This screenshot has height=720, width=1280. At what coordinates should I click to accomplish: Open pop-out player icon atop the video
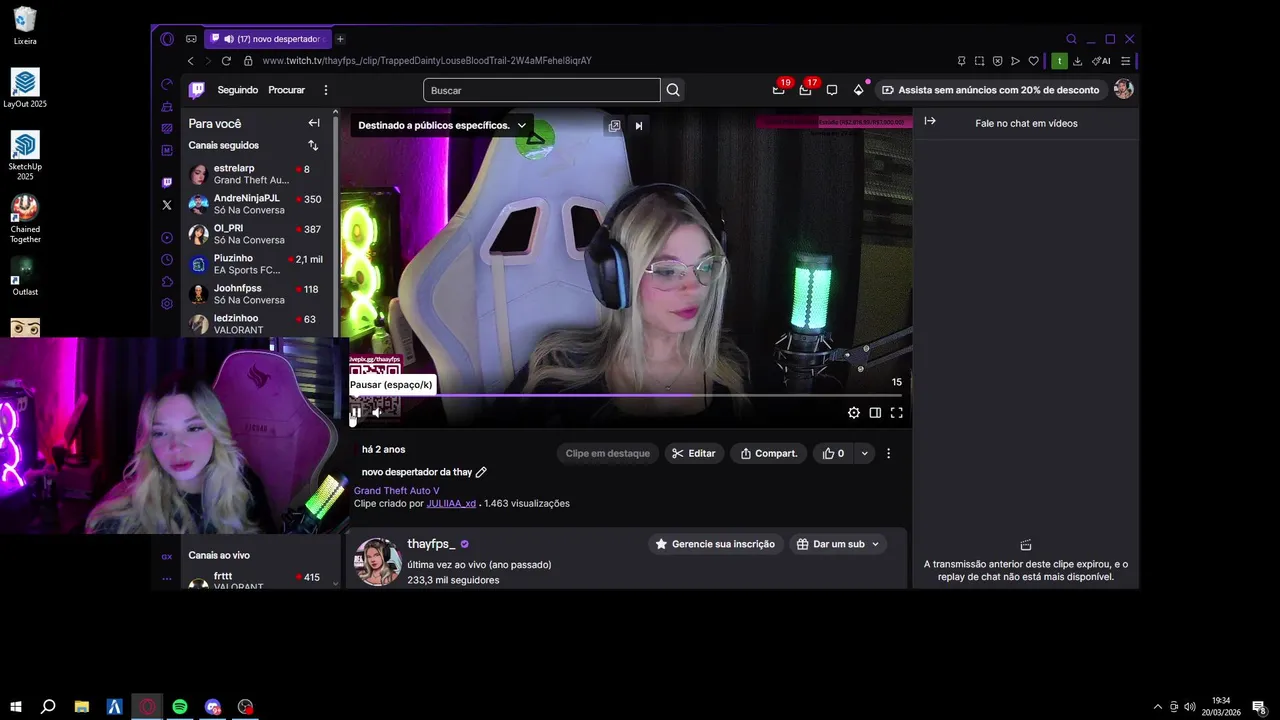614,125
